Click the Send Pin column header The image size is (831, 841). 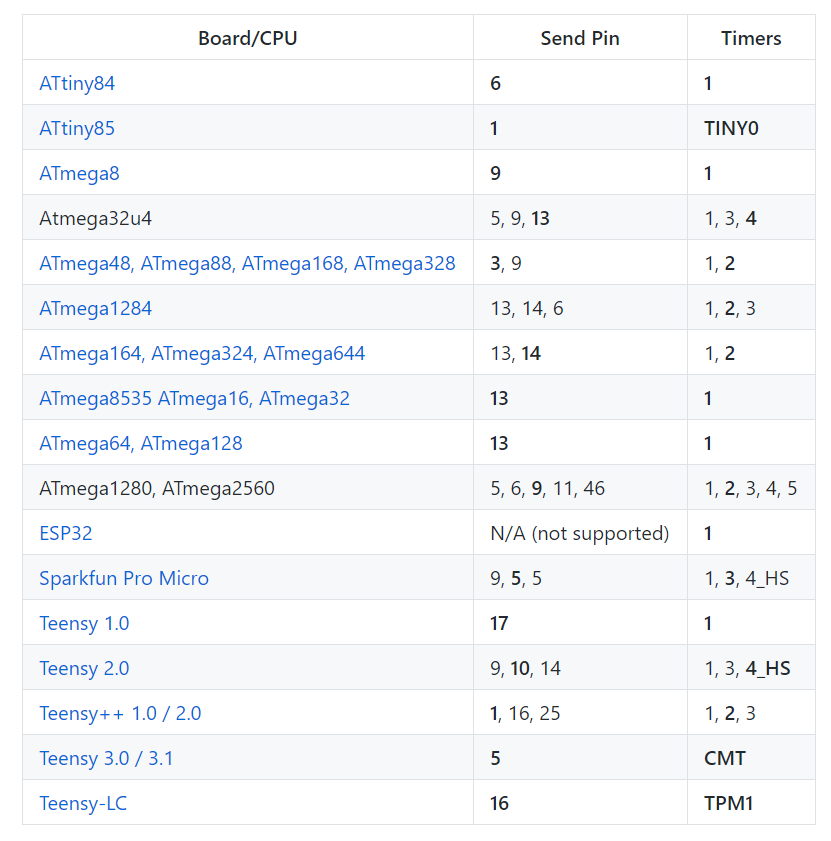pos(580,39)
